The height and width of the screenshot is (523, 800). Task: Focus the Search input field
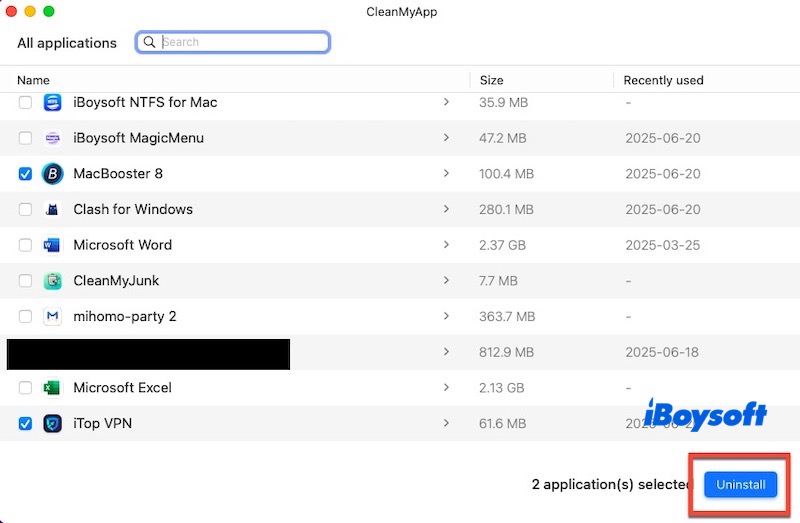tap(242, 42)
